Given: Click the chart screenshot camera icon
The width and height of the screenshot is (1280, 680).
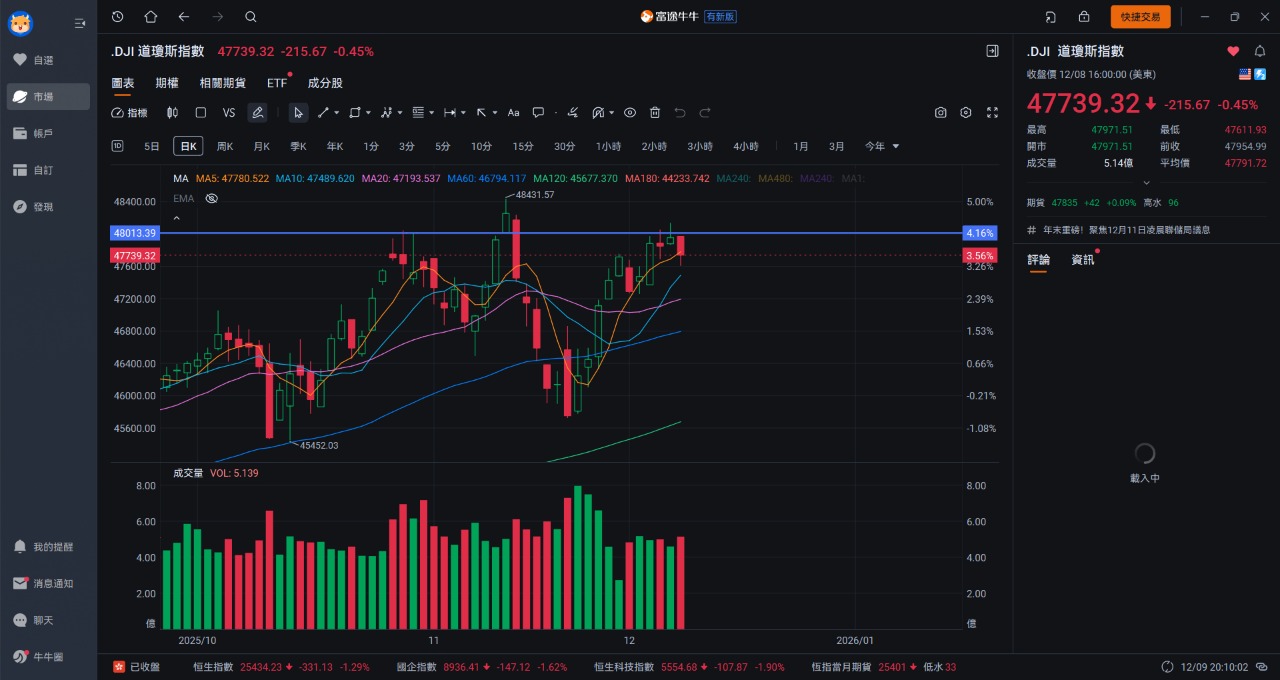Looking at the screenshot, I should coord(940,113).
